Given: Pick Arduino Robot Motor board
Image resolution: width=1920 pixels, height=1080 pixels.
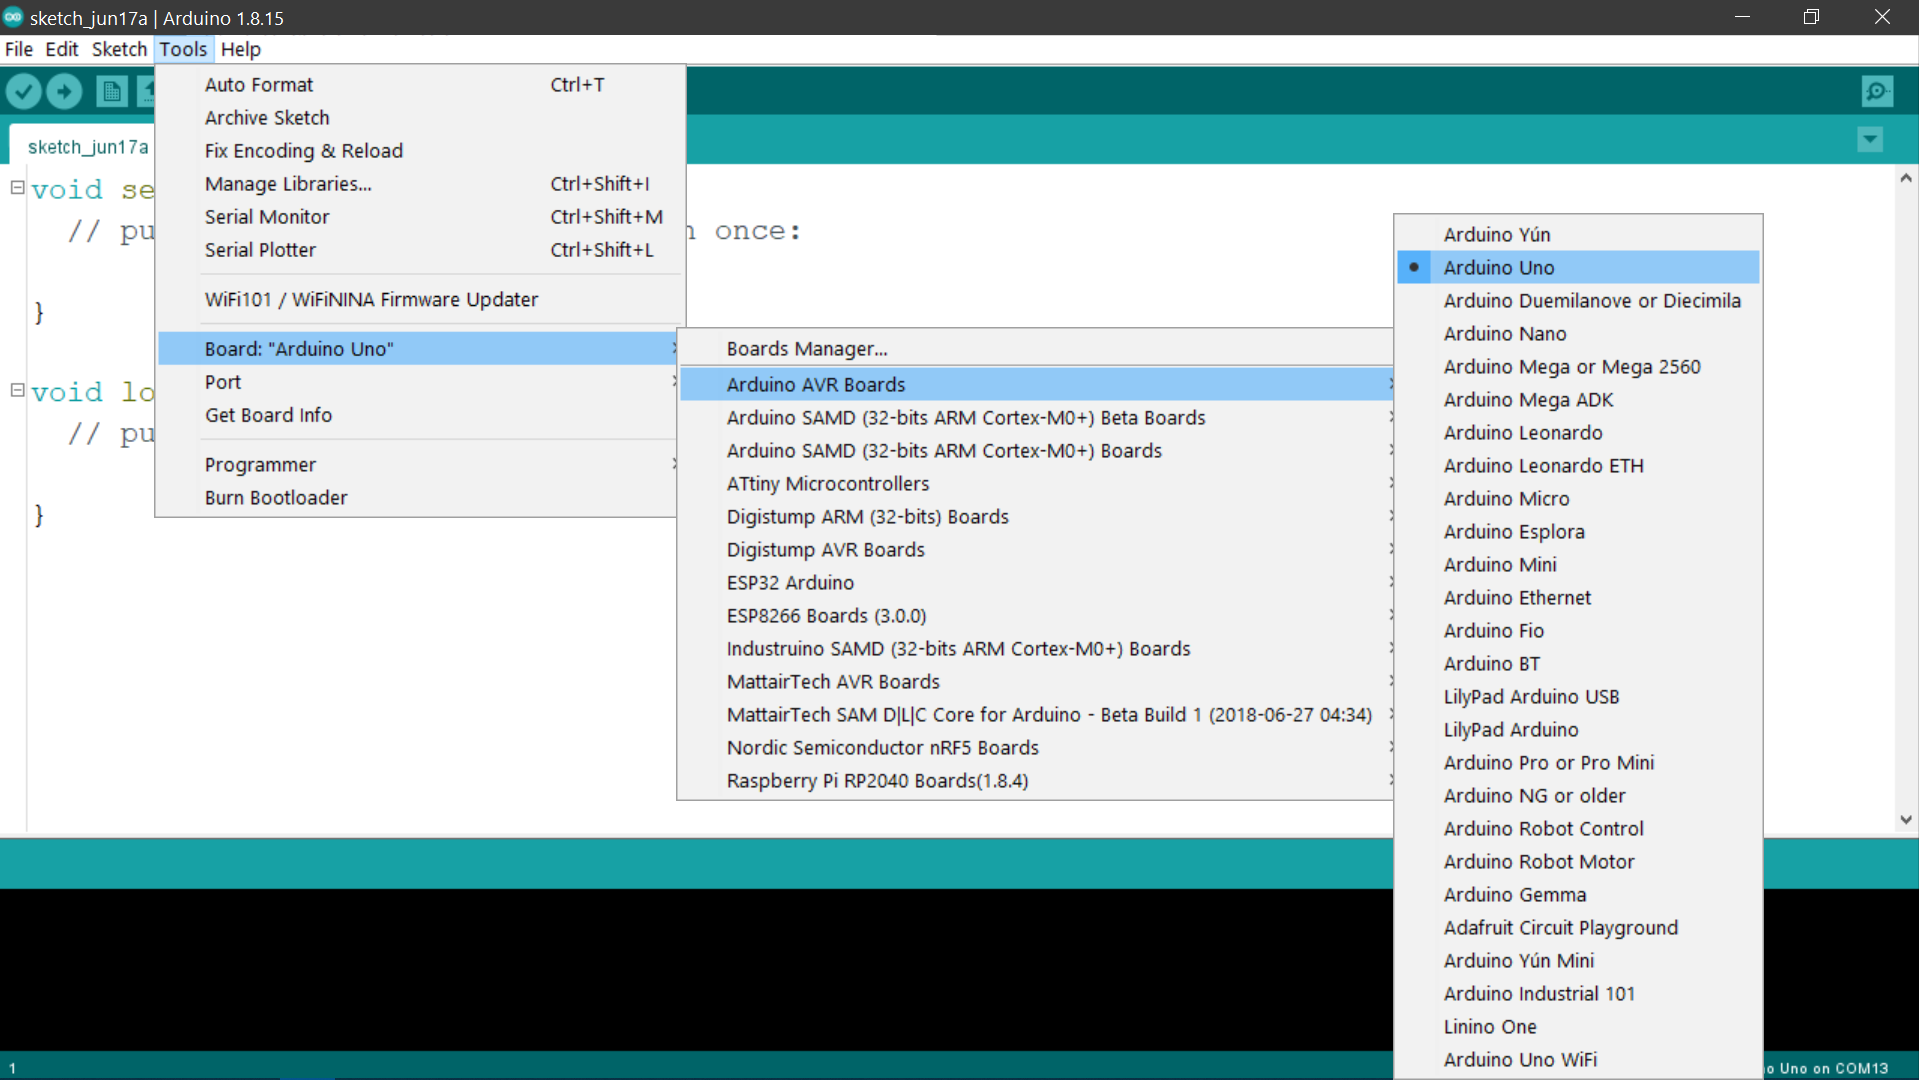Looking at the screenshot, I should tap(1578, 861).
